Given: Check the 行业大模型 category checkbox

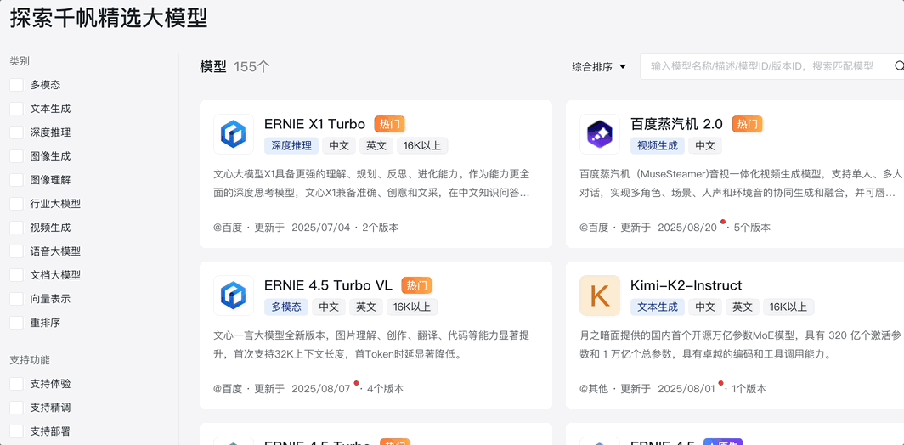Looking at the screenshot, I should tap(16, 204).
